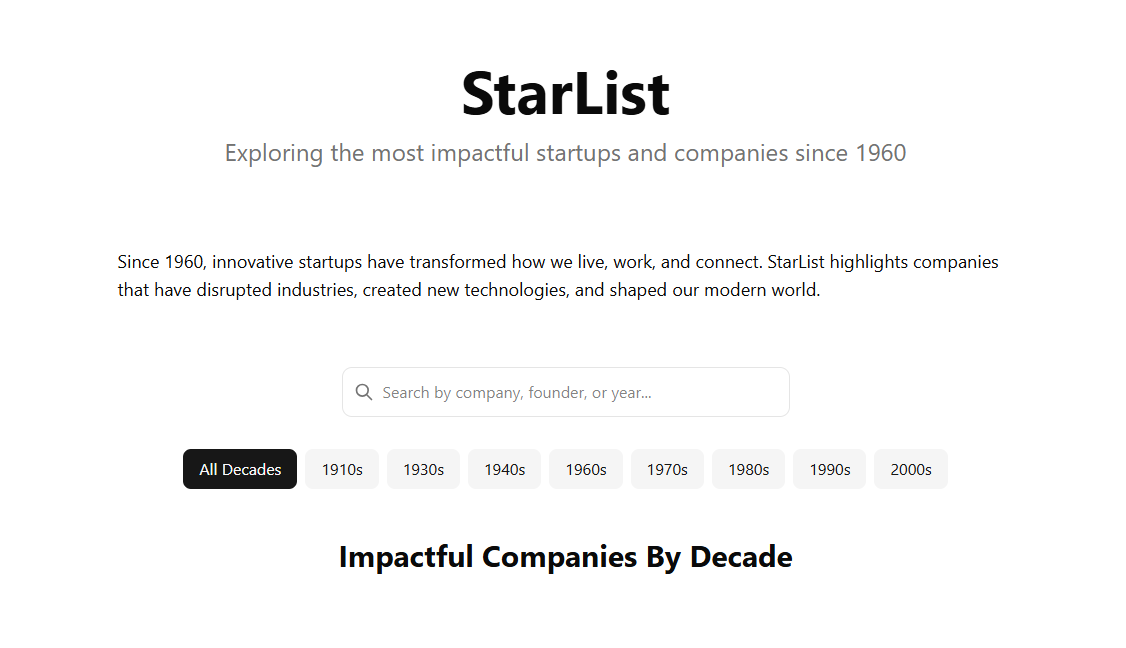Viewport: 1126px width, 648px height.
Task: Click the leftmost highlighted filter chip
Action: [x=239, y=469]
